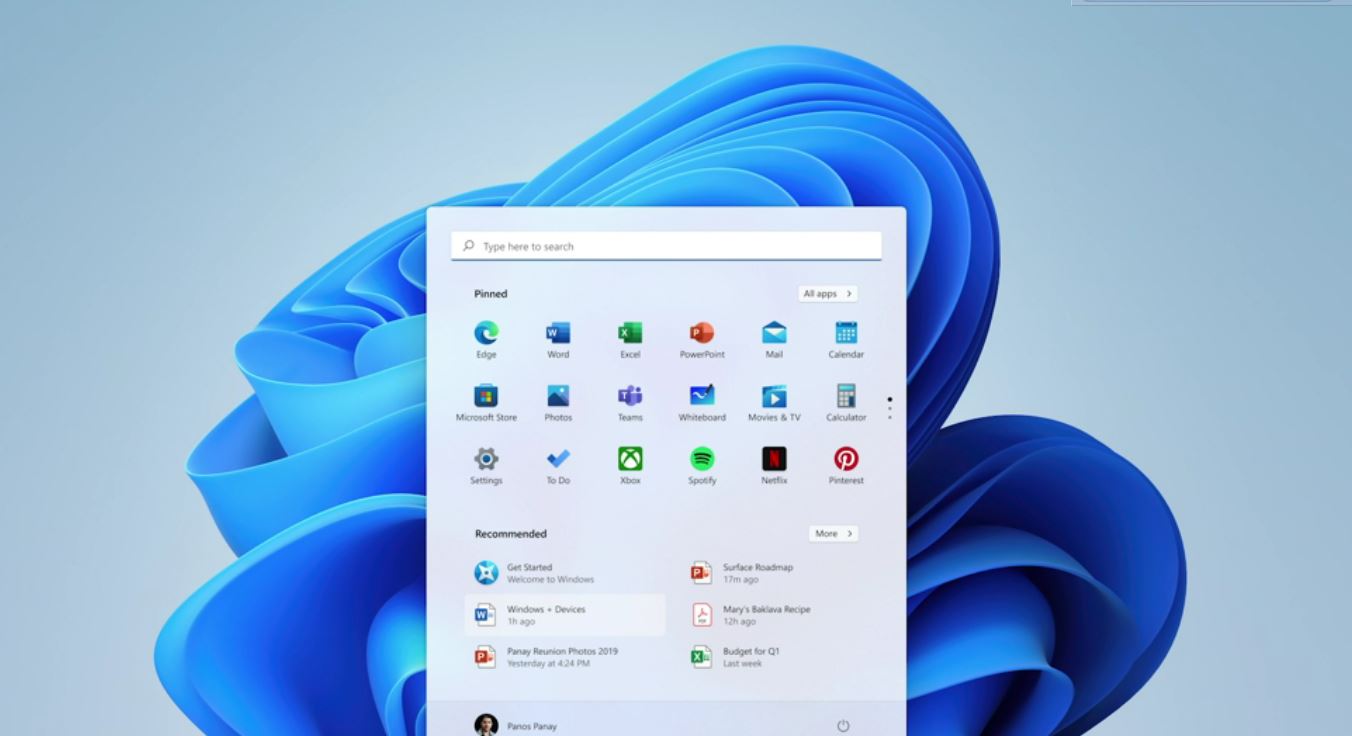
Task: Open the Photos app
Action: [557, 395]
